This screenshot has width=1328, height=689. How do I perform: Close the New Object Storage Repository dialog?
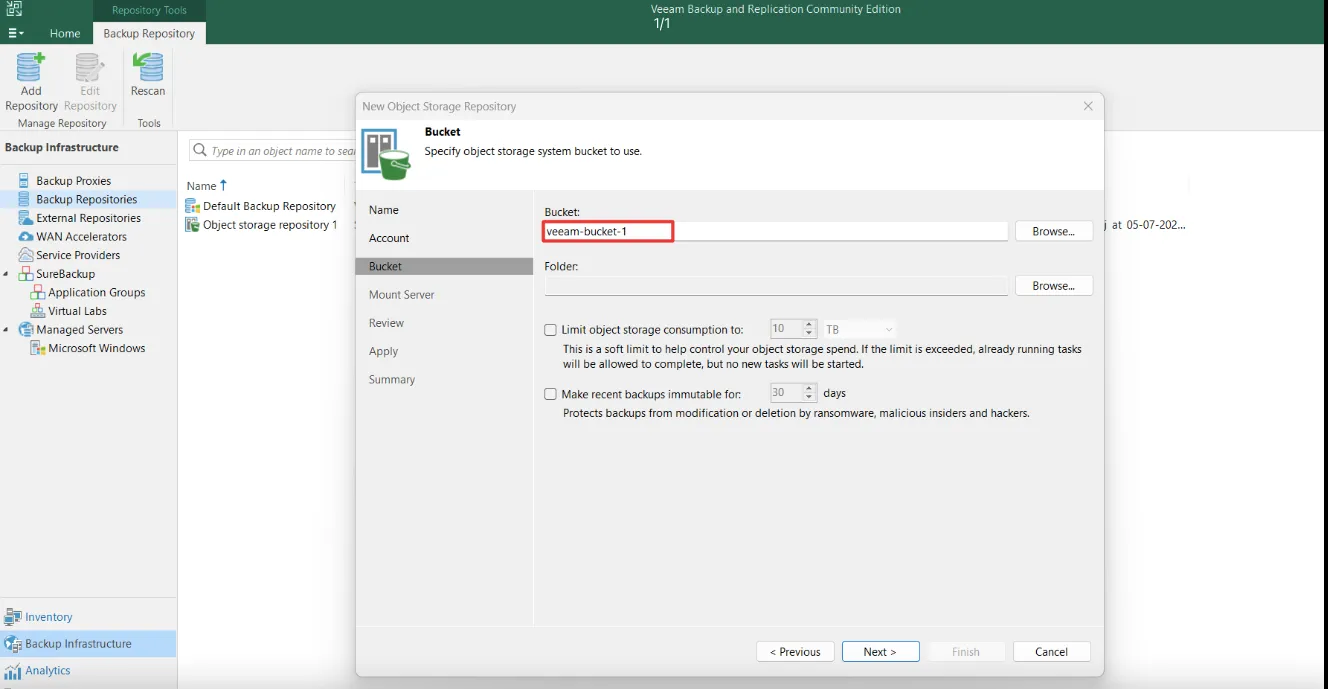[1088, 106]
